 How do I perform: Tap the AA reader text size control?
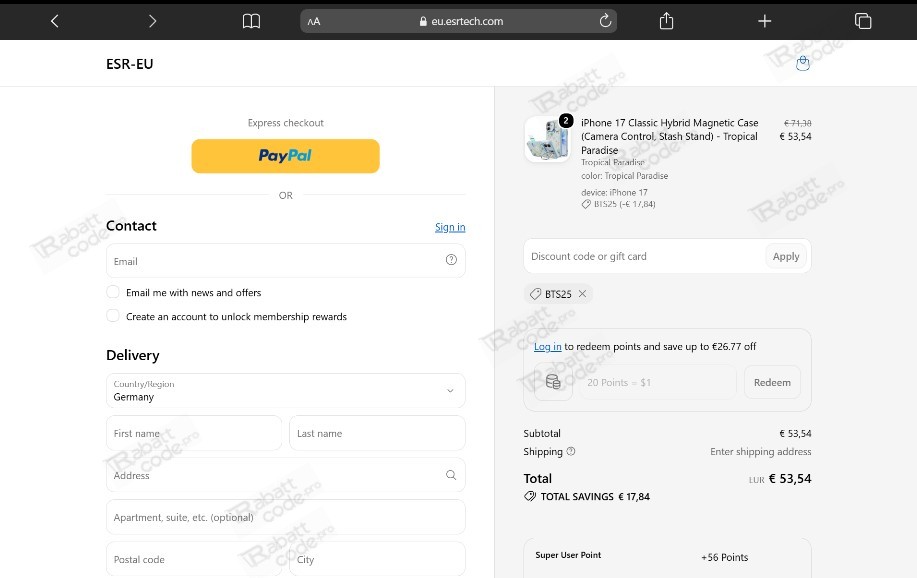pos(314,22)
